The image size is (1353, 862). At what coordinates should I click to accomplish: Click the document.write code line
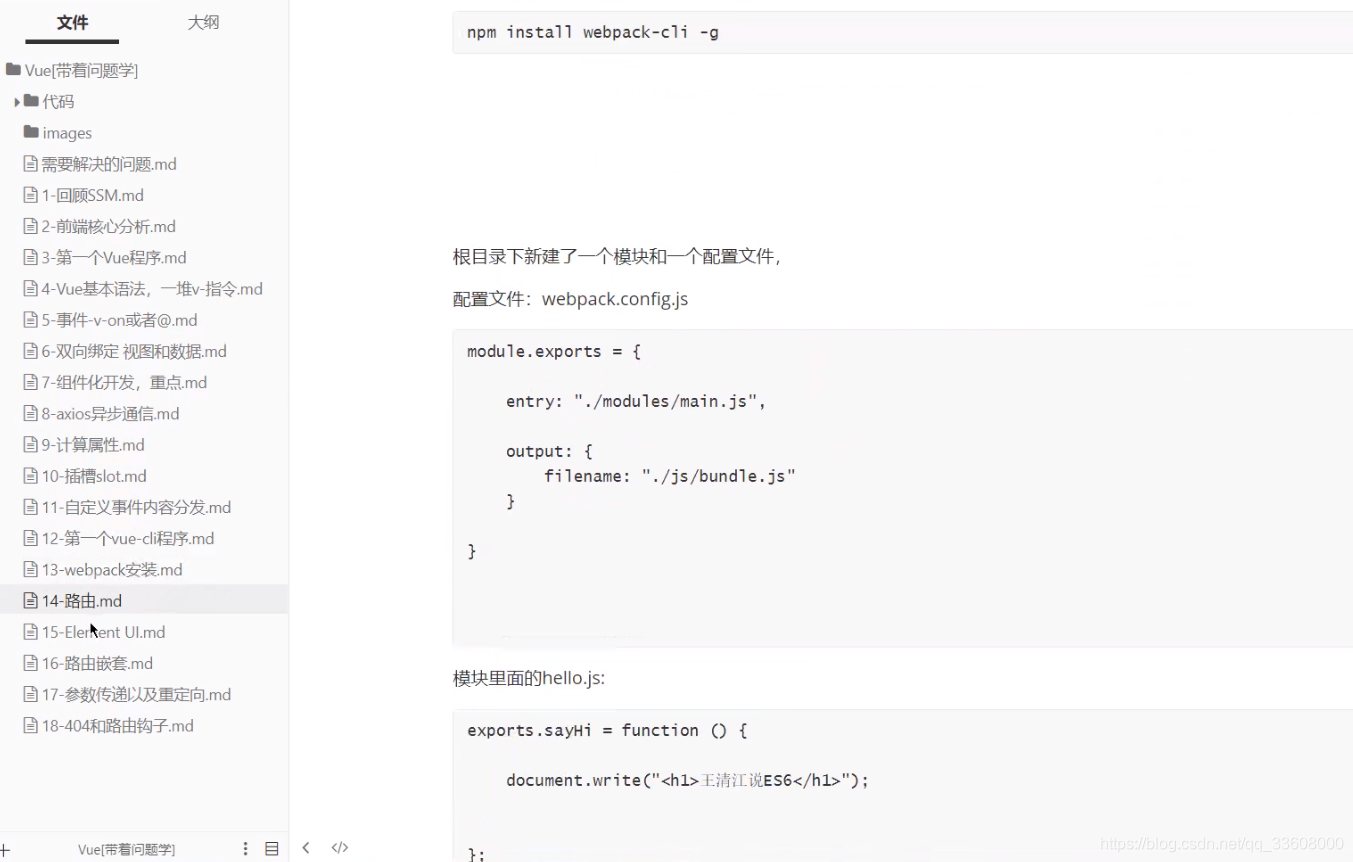(x=688, y=780)
